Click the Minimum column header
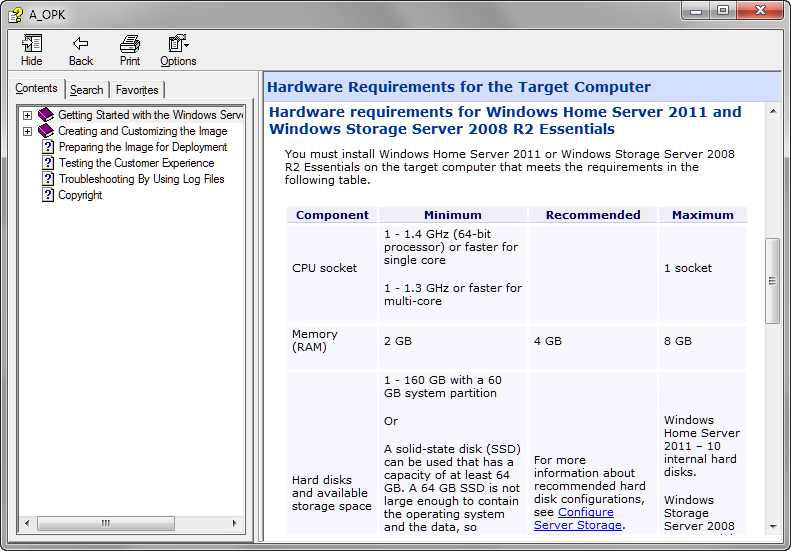Screen dimensions: 791x551 point(453,215)
